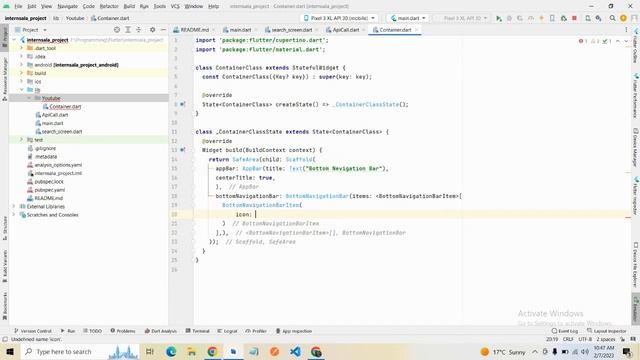Open the File menu
Image resolution: width=640 pixels, height=360 pixels.
point(18,6)
